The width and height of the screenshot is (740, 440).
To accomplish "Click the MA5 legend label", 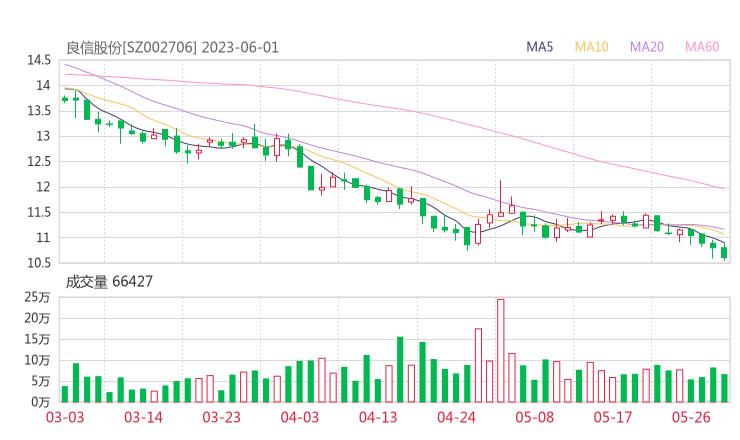I will point(539,47).
